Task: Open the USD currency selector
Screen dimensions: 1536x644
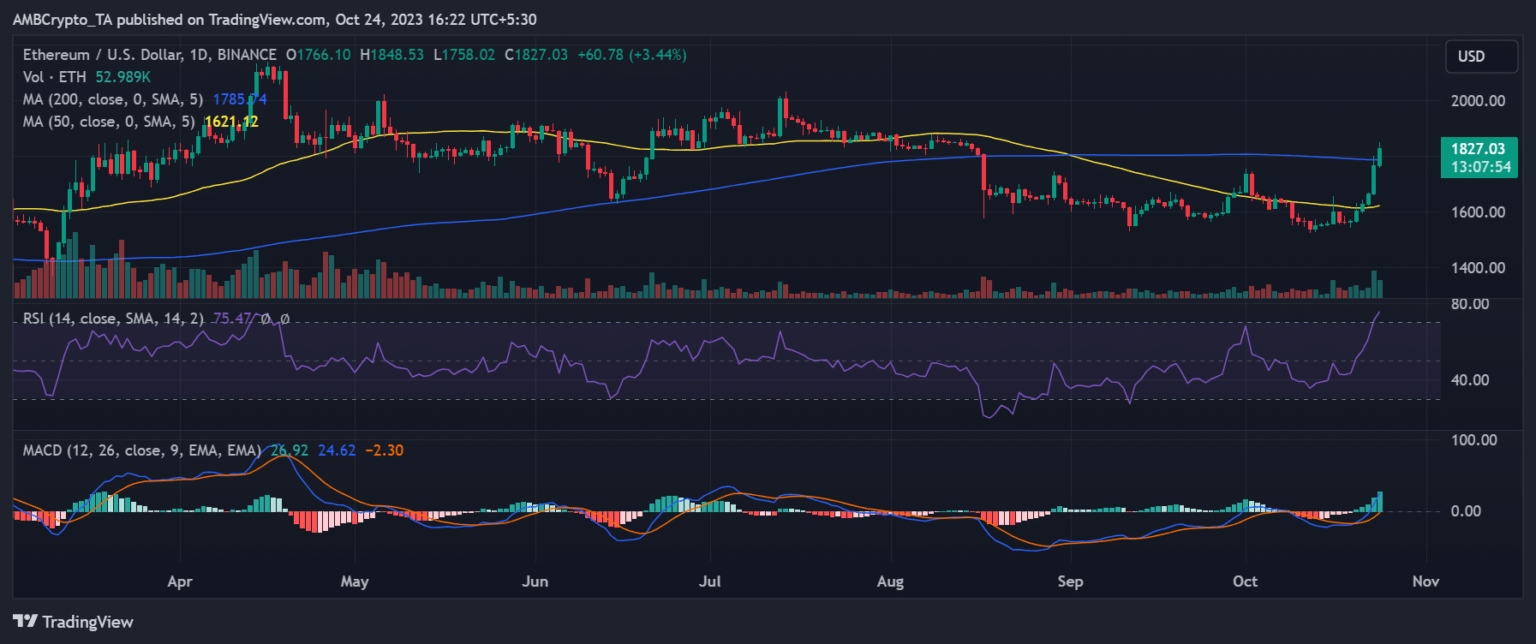Action: (1481, 56)
